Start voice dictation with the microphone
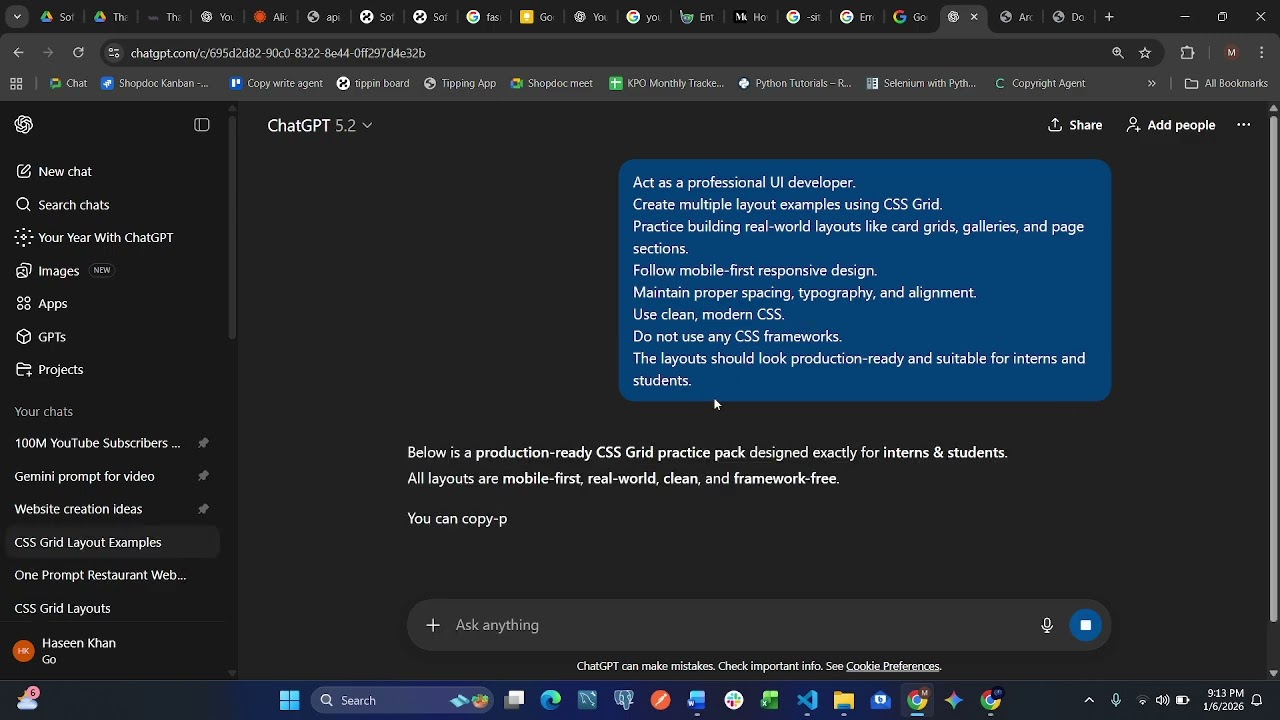This screenshot has width=1280, height=720. pyautogui.click(x=1047, y=625)
